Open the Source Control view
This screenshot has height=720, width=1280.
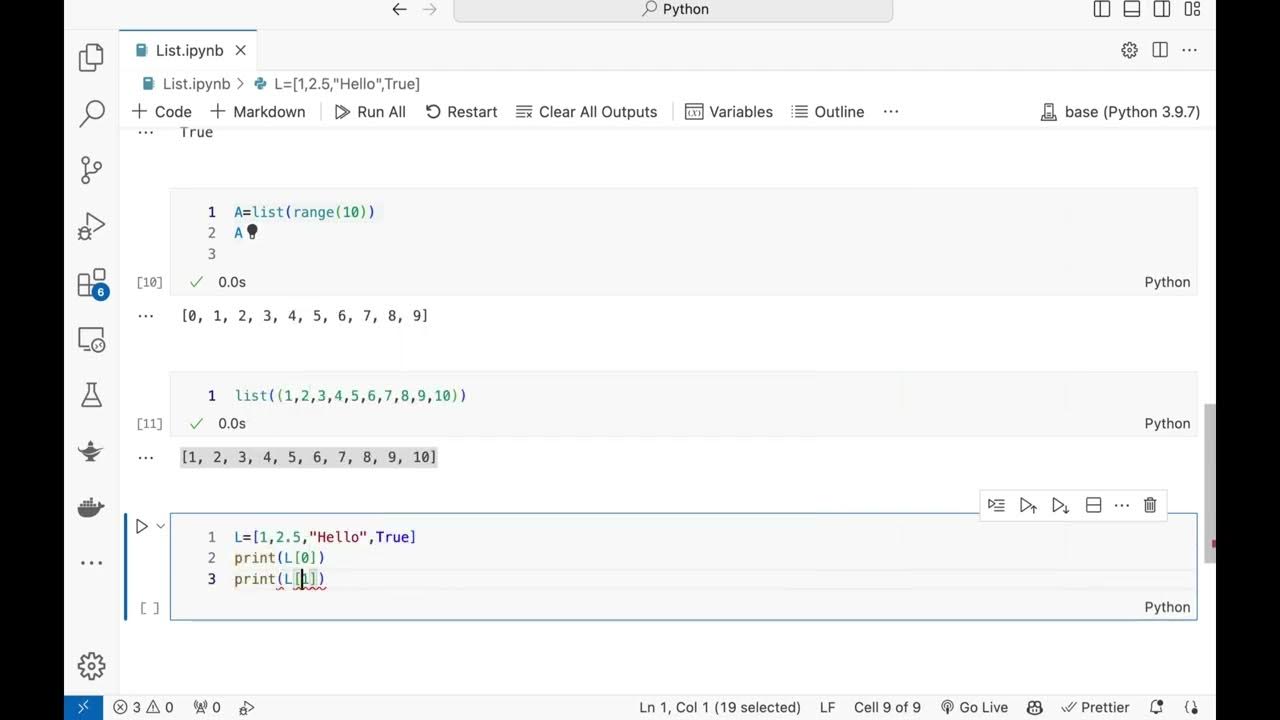[x=91, y=169]
